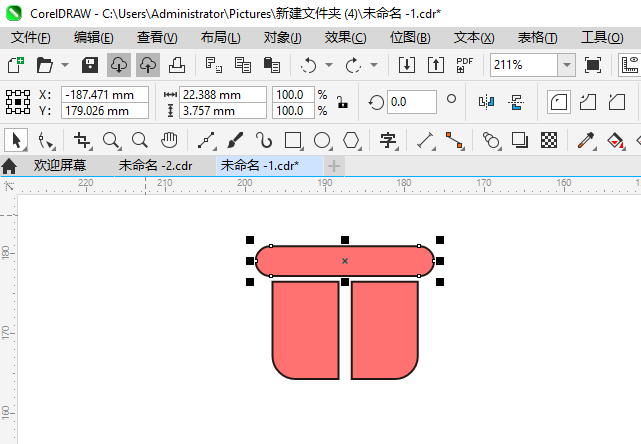Click the Y position field
The width and height of the screenshot is (641, 444).
105,111
